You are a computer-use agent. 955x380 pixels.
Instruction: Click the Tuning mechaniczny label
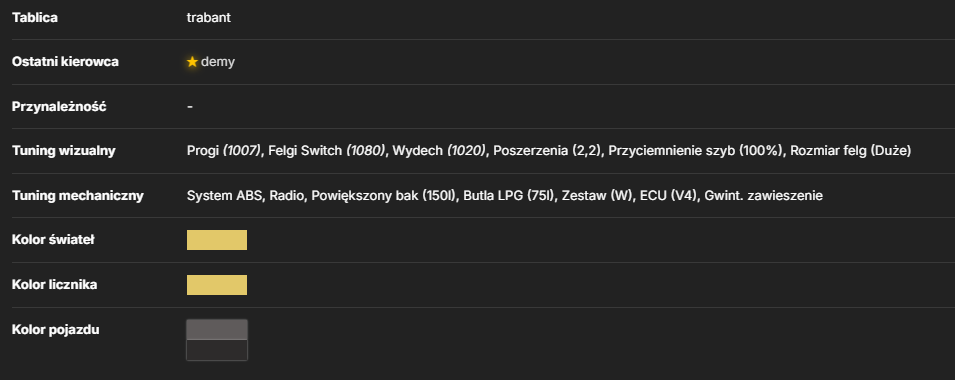coord(78,195)
